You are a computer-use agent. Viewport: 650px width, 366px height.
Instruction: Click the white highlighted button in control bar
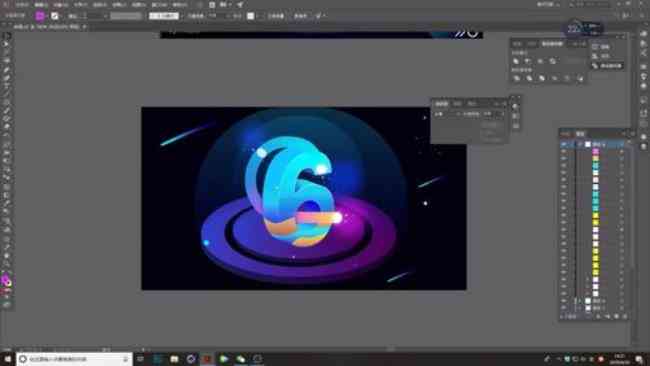(x=164, y=16)
